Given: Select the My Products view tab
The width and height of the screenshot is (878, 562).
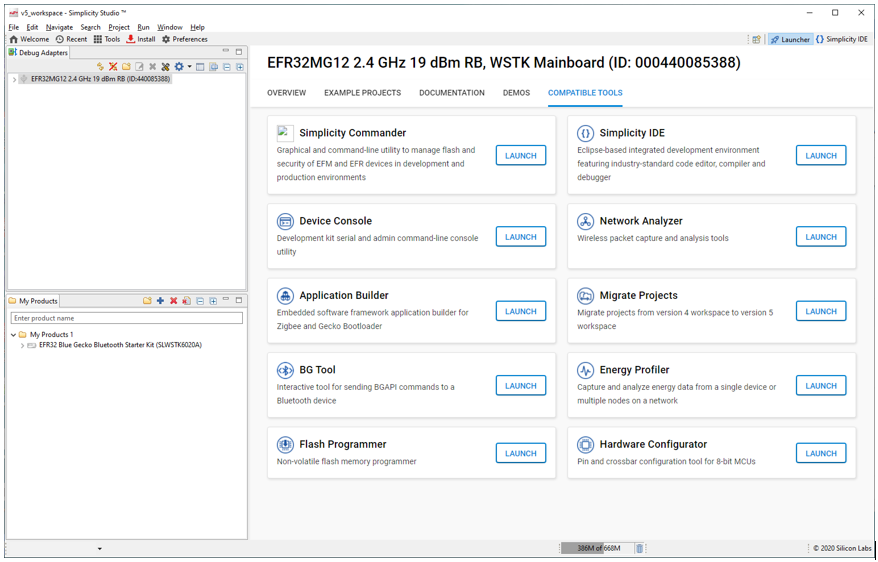Looking at the screenshot, I should (33, 301).
